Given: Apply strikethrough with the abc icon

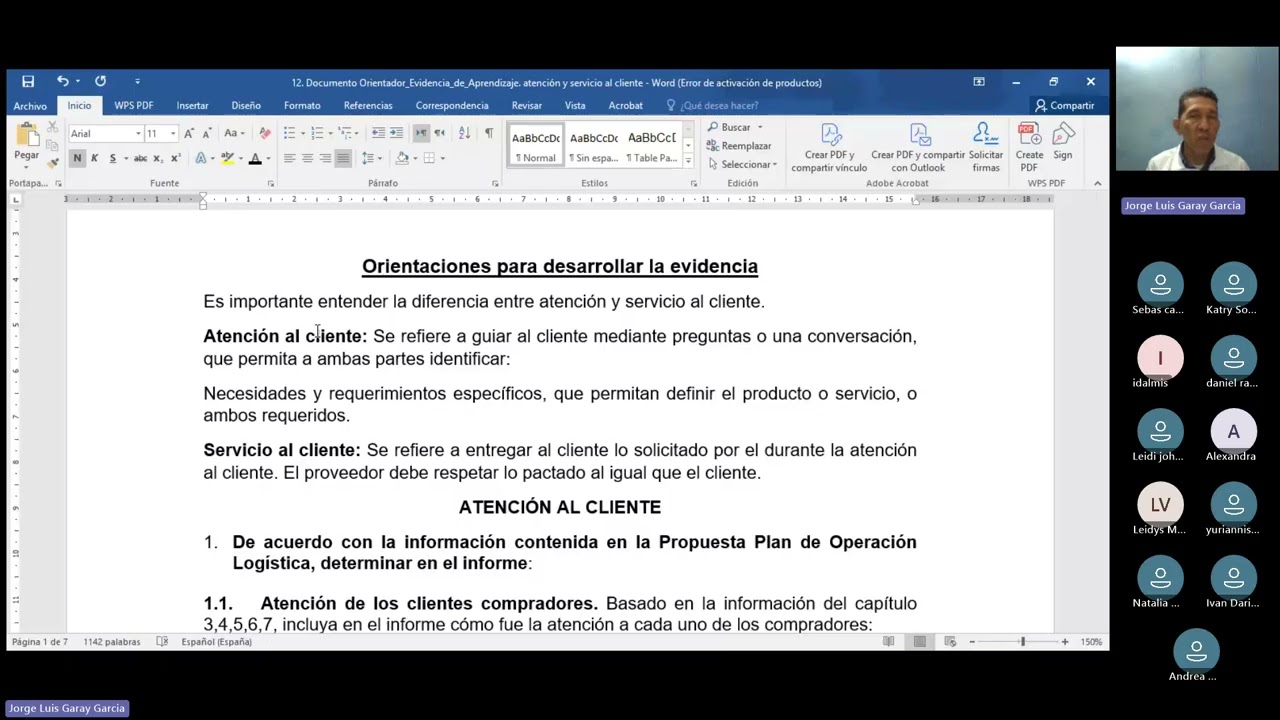Looking at the screenshot, I should pos(140,158).
